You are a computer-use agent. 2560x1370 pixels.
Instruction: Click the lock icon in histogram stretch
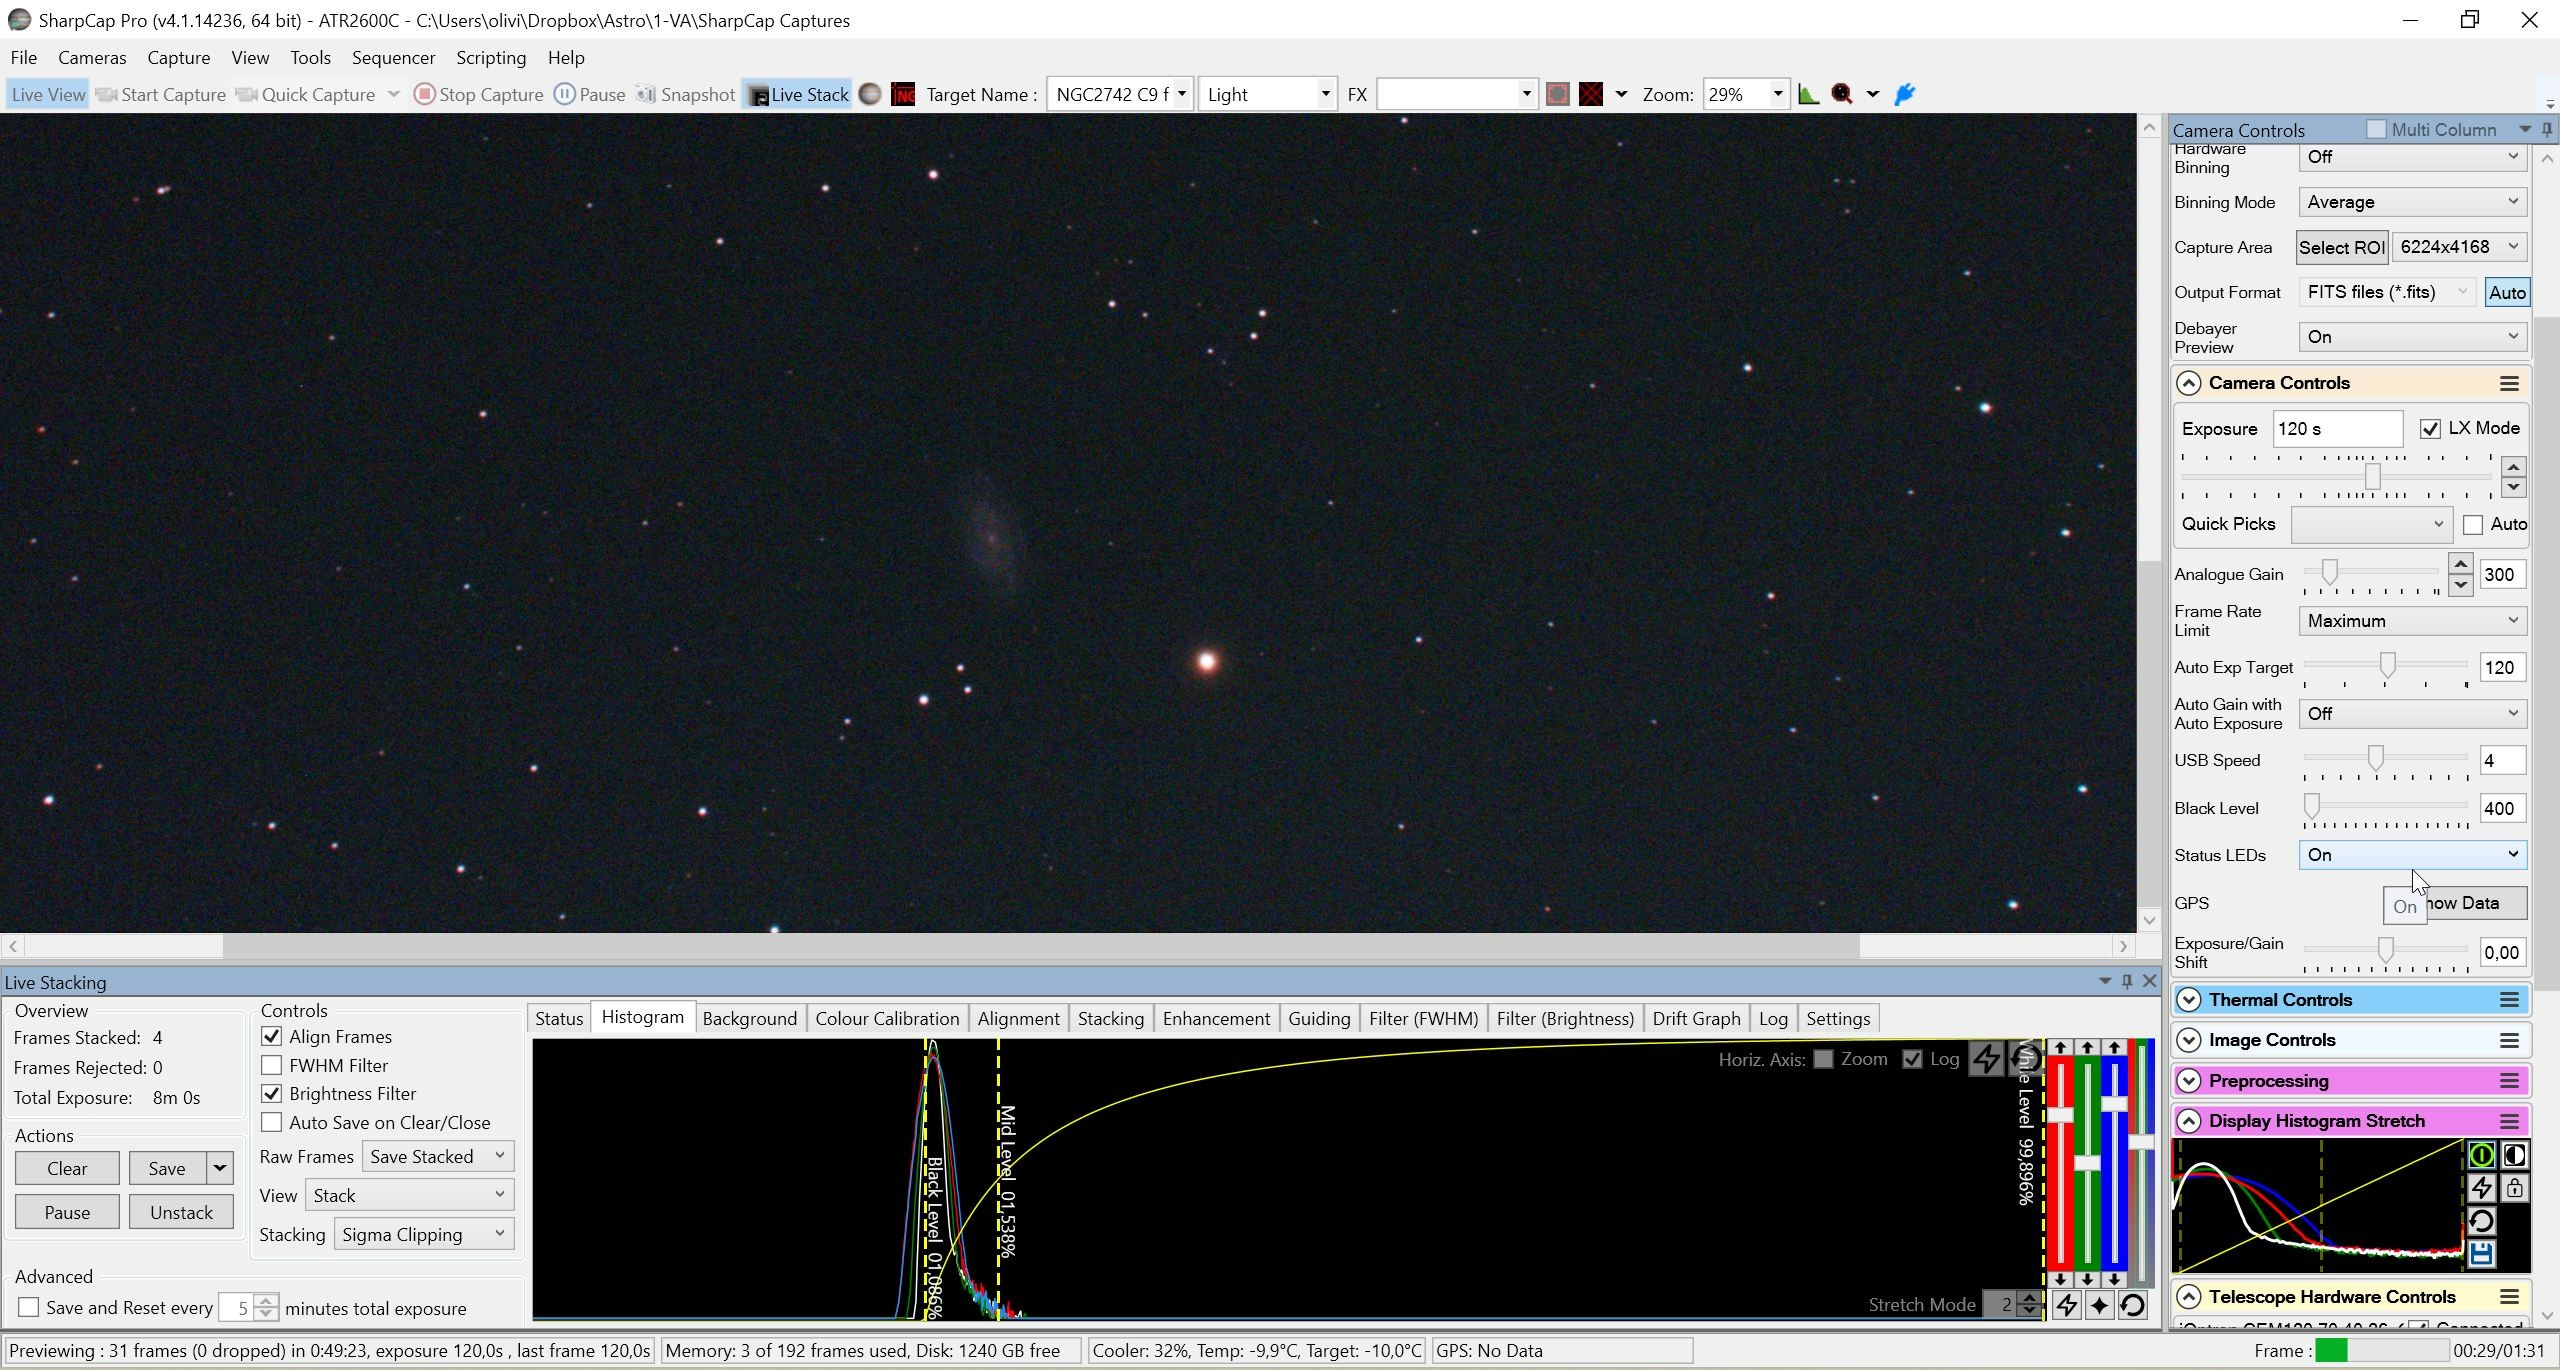(x=2514, y=1188)
